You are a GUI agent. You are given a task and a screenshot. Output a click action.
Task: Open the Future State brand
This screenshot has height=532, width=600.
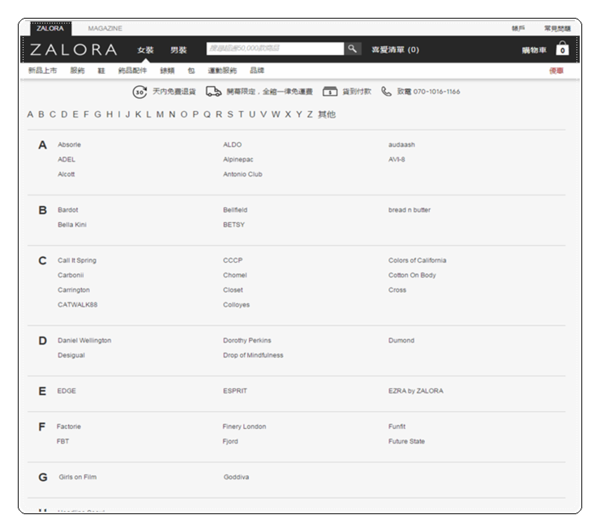pos(406,441)
